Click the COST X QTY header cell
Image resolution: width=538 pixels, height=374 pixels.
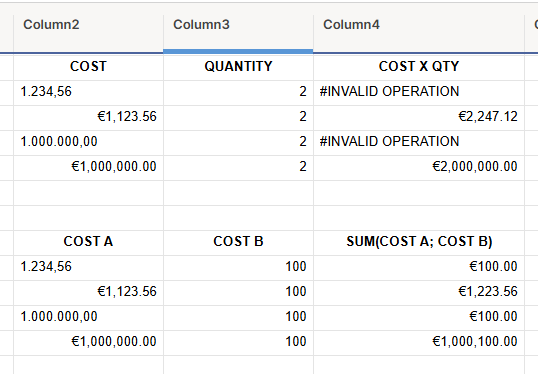pos(419,67)
